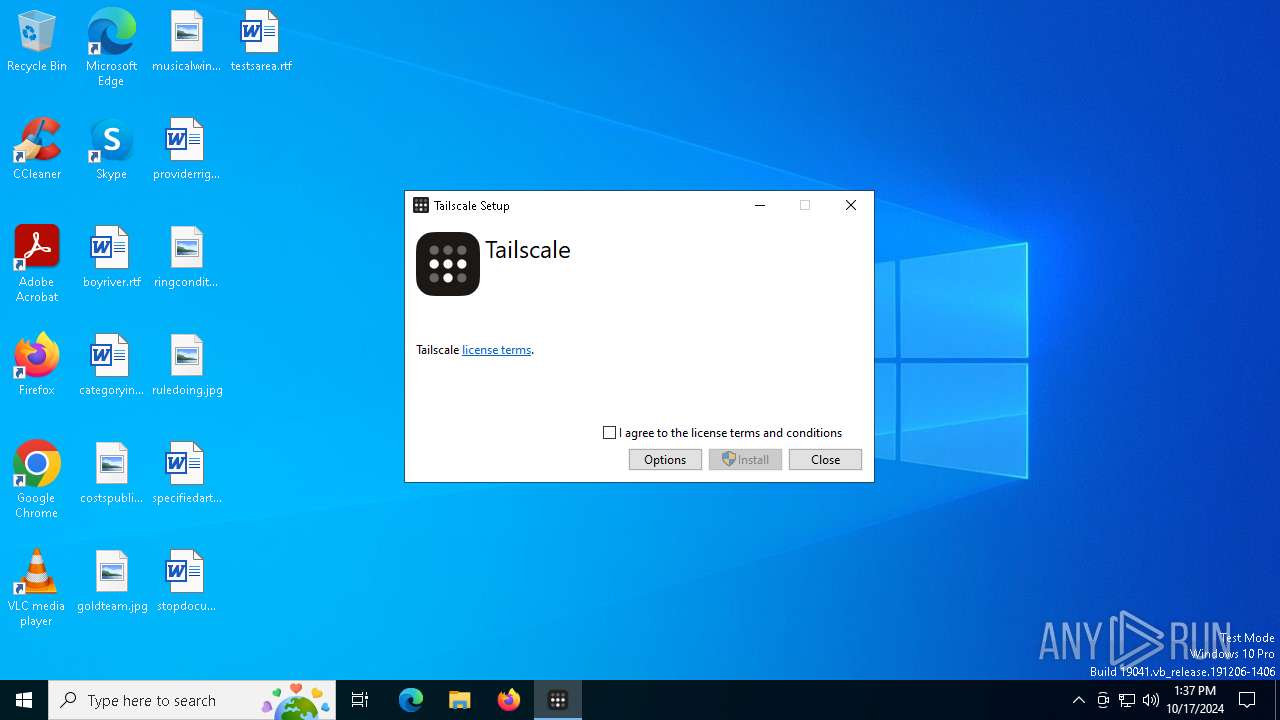
Task: Open the volume control in system tray
Action: [1151, 700]
